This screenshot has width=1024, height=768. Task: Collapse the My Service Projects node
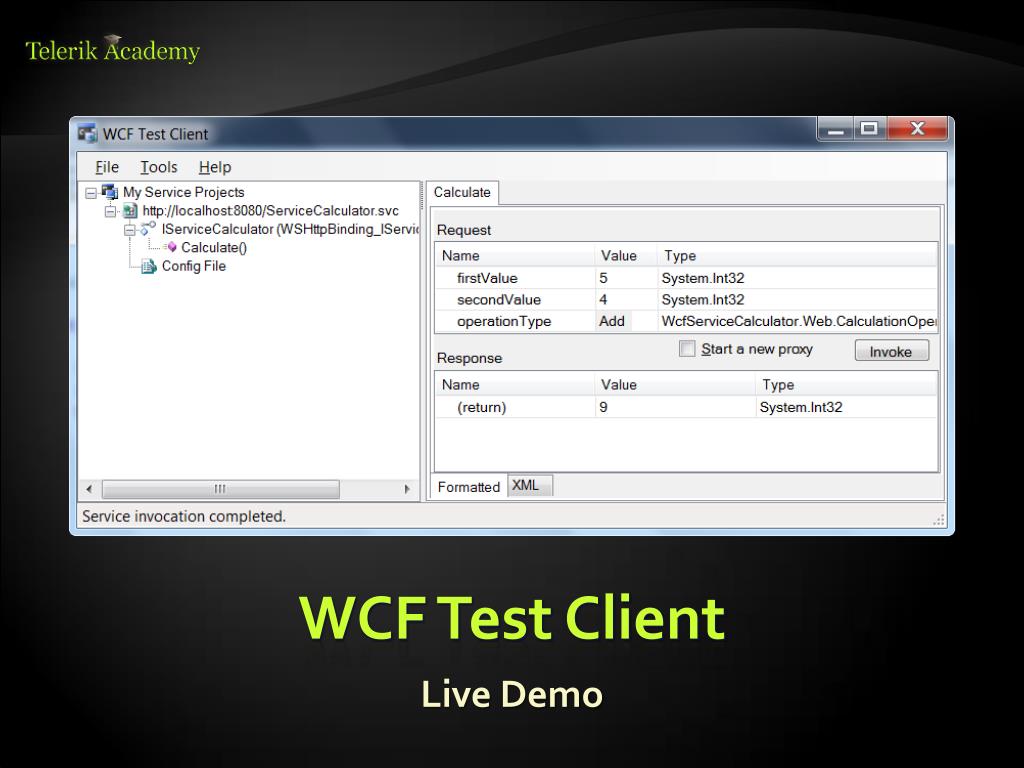click(91, 193)
